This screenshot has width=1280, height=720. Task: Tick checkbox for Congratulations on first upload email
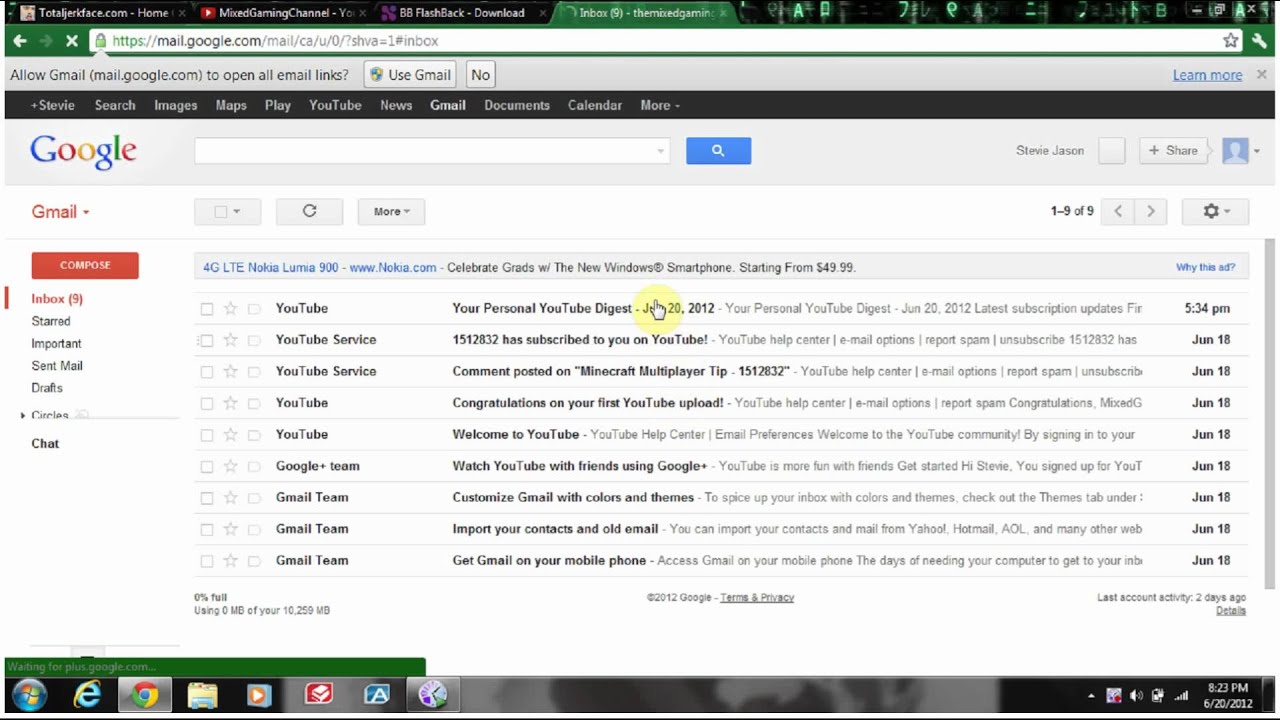(207, 403)
